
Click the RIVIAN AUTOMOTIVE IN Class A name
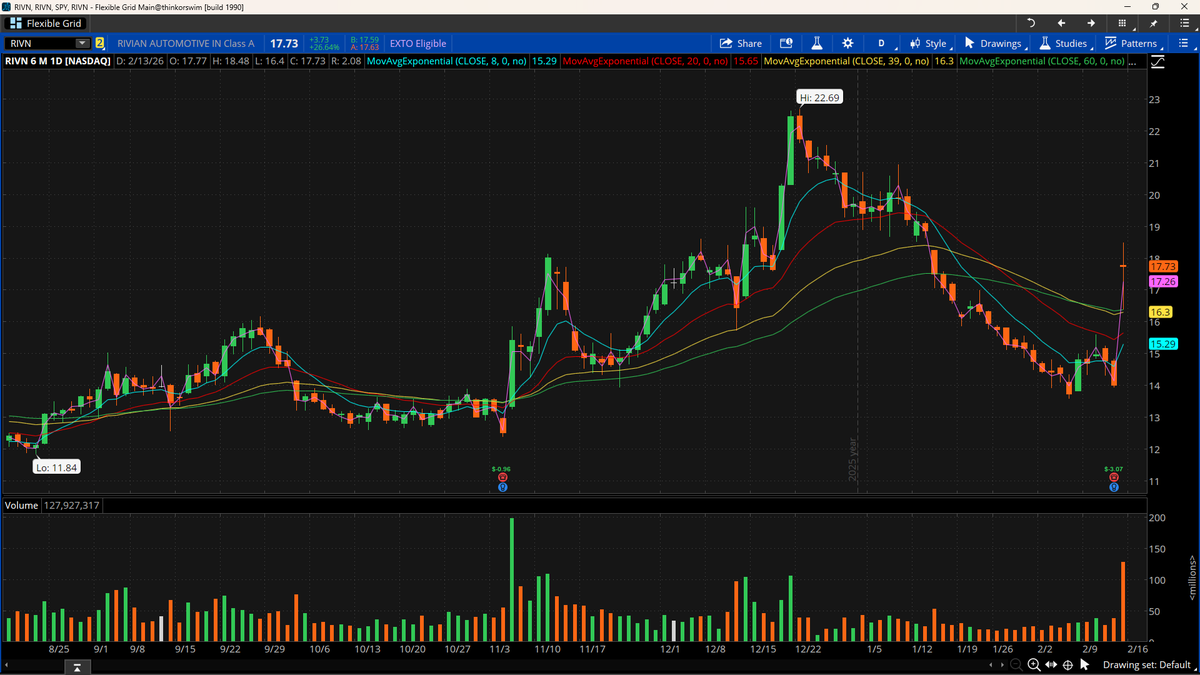pyautogui.click(x=186, y=43)
